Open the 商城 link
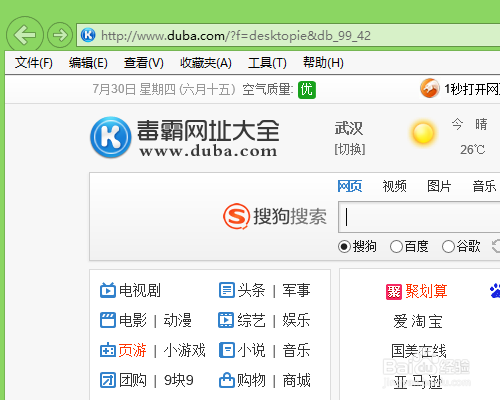Screen dimensions: 500x400 point(296,380)
